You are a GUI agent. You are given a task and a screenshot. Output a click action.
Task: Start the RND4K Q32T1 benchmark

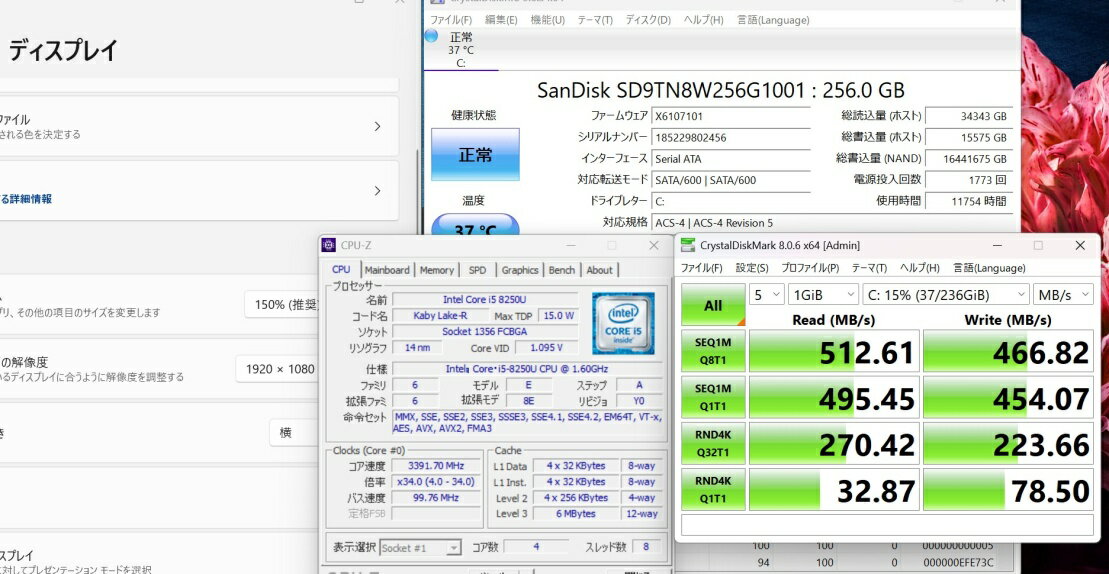coord(712,443)
